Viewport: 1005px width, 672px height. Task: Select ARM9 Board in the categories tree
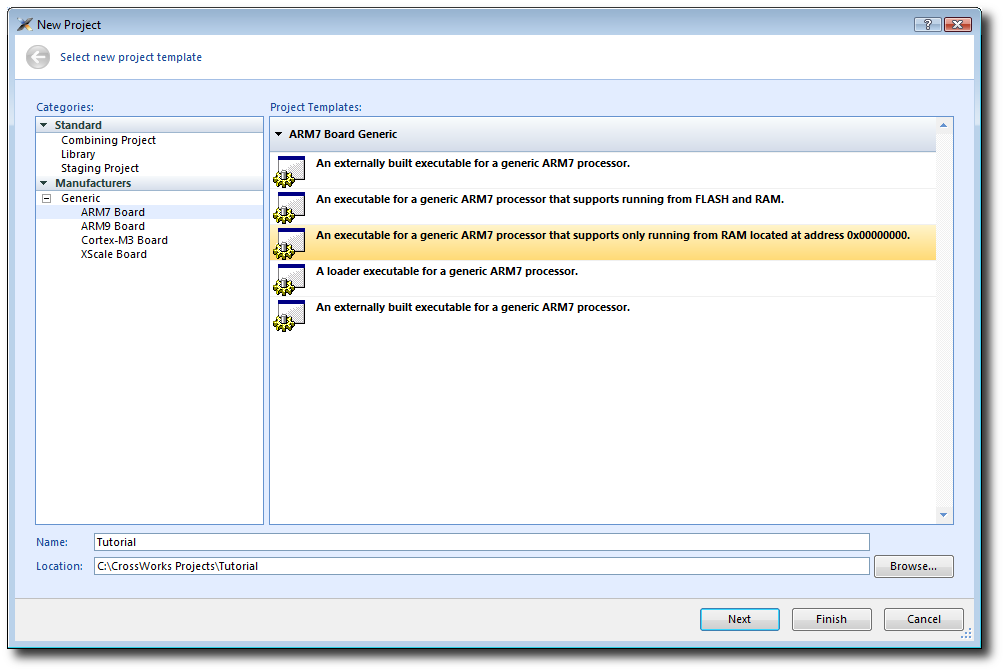click(x=112, y=226)
